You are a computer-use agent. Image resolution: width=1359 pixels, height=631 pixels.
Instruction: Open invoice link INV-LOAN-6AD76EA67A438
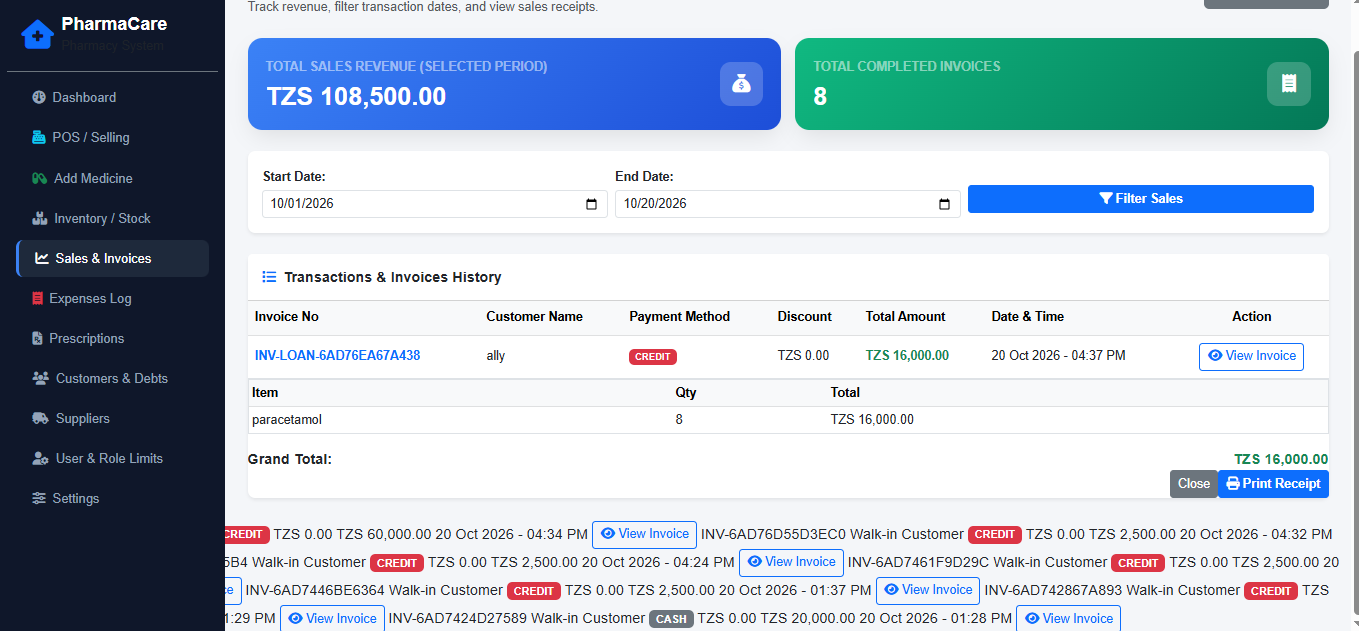pos(337,355)
